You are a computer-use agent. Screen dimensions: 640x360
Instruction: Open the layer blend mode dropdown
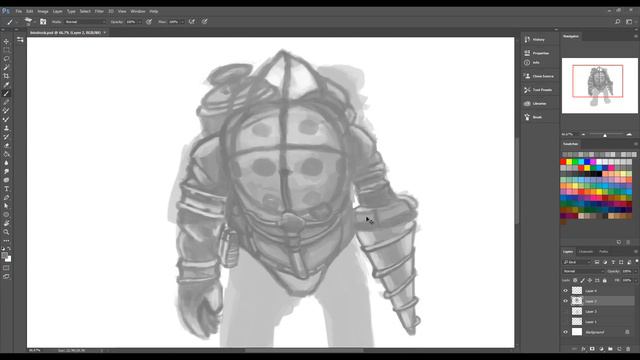[583, 271]
